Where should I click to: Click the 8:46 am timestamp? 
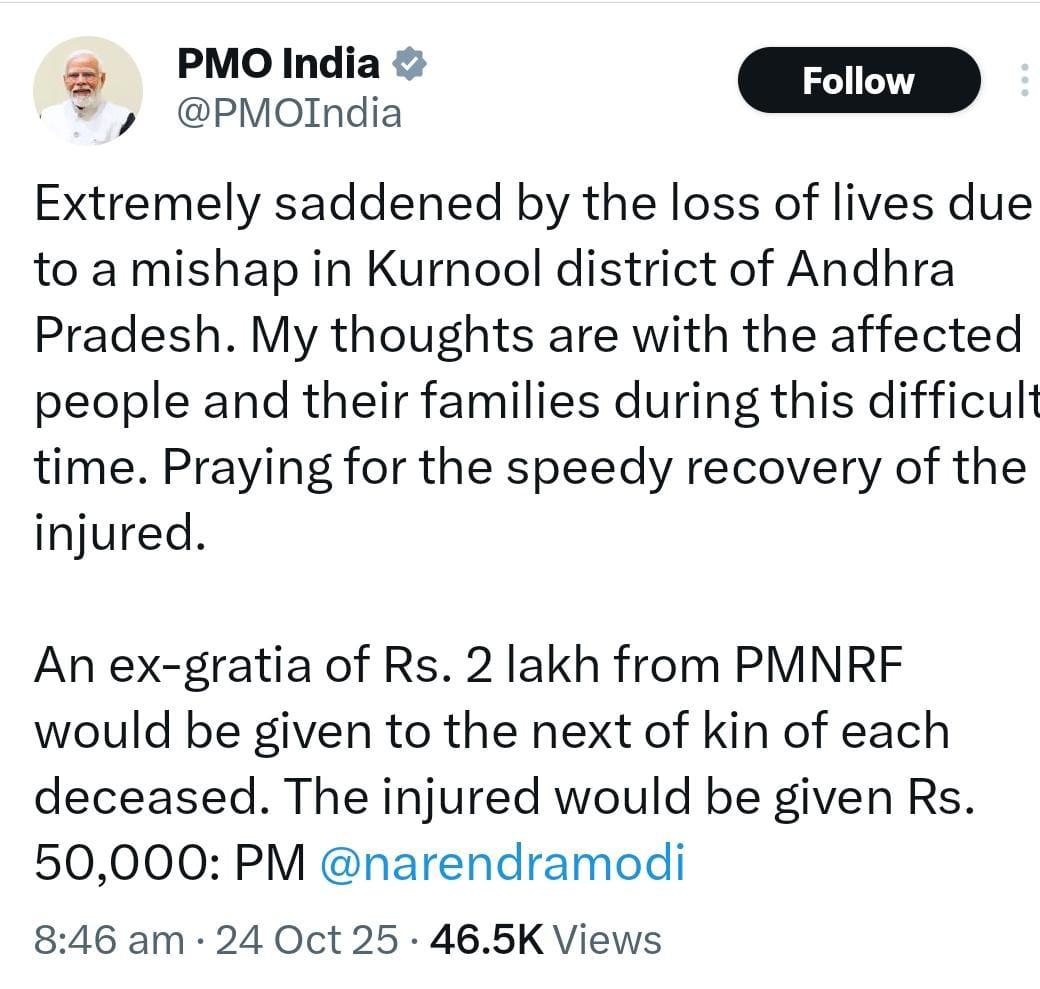pyautogui.click(x=108, y=940)
